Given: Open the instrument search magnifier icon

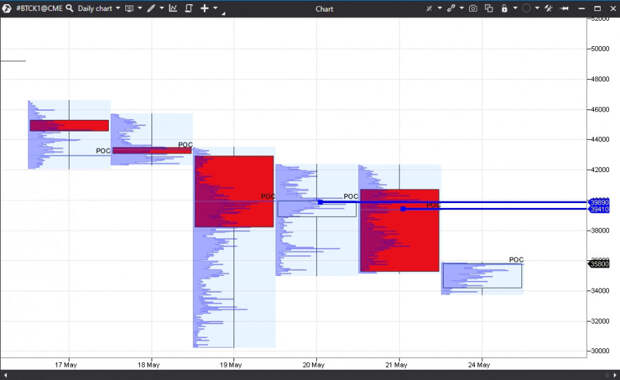Looking at the screenshot, I should pos(70,8).
